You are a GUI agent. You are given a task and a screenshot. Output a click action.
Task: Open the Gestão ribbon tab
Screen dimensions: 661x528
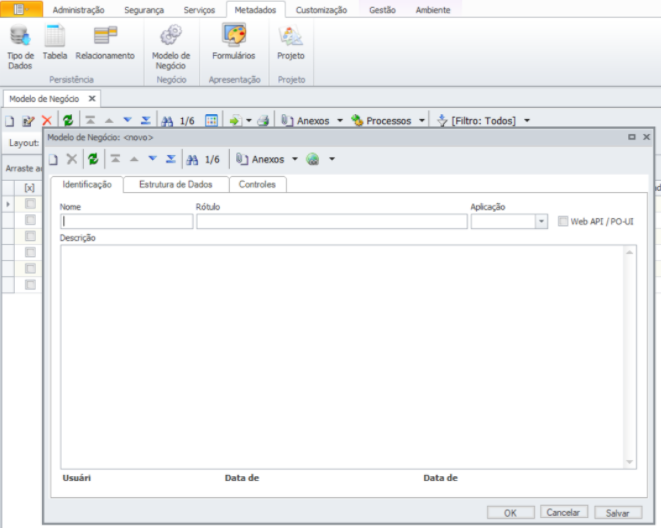(382, 10)
